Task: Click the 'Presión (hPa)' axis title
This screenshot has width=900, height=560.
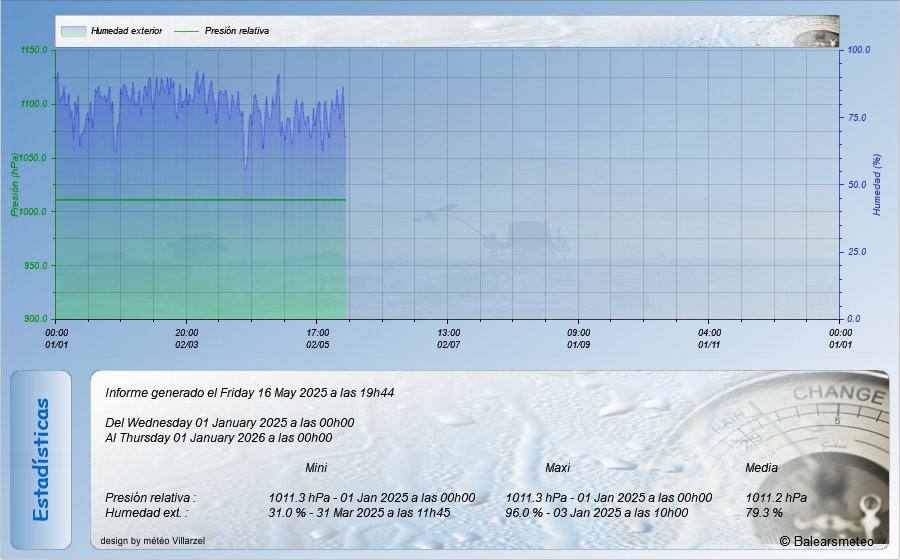Action: (x=14, y=185)
